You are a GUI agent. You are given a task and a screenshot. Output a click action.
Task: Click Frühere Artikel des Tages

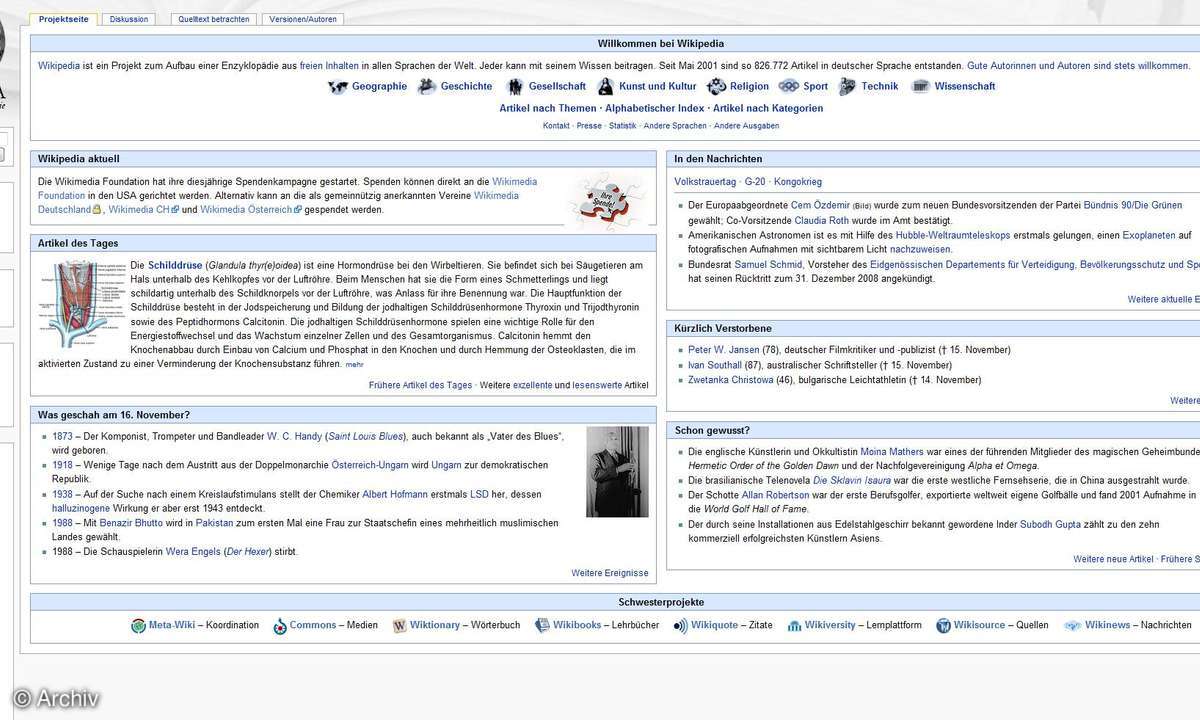pyautogui.click(x=420, y=385)
